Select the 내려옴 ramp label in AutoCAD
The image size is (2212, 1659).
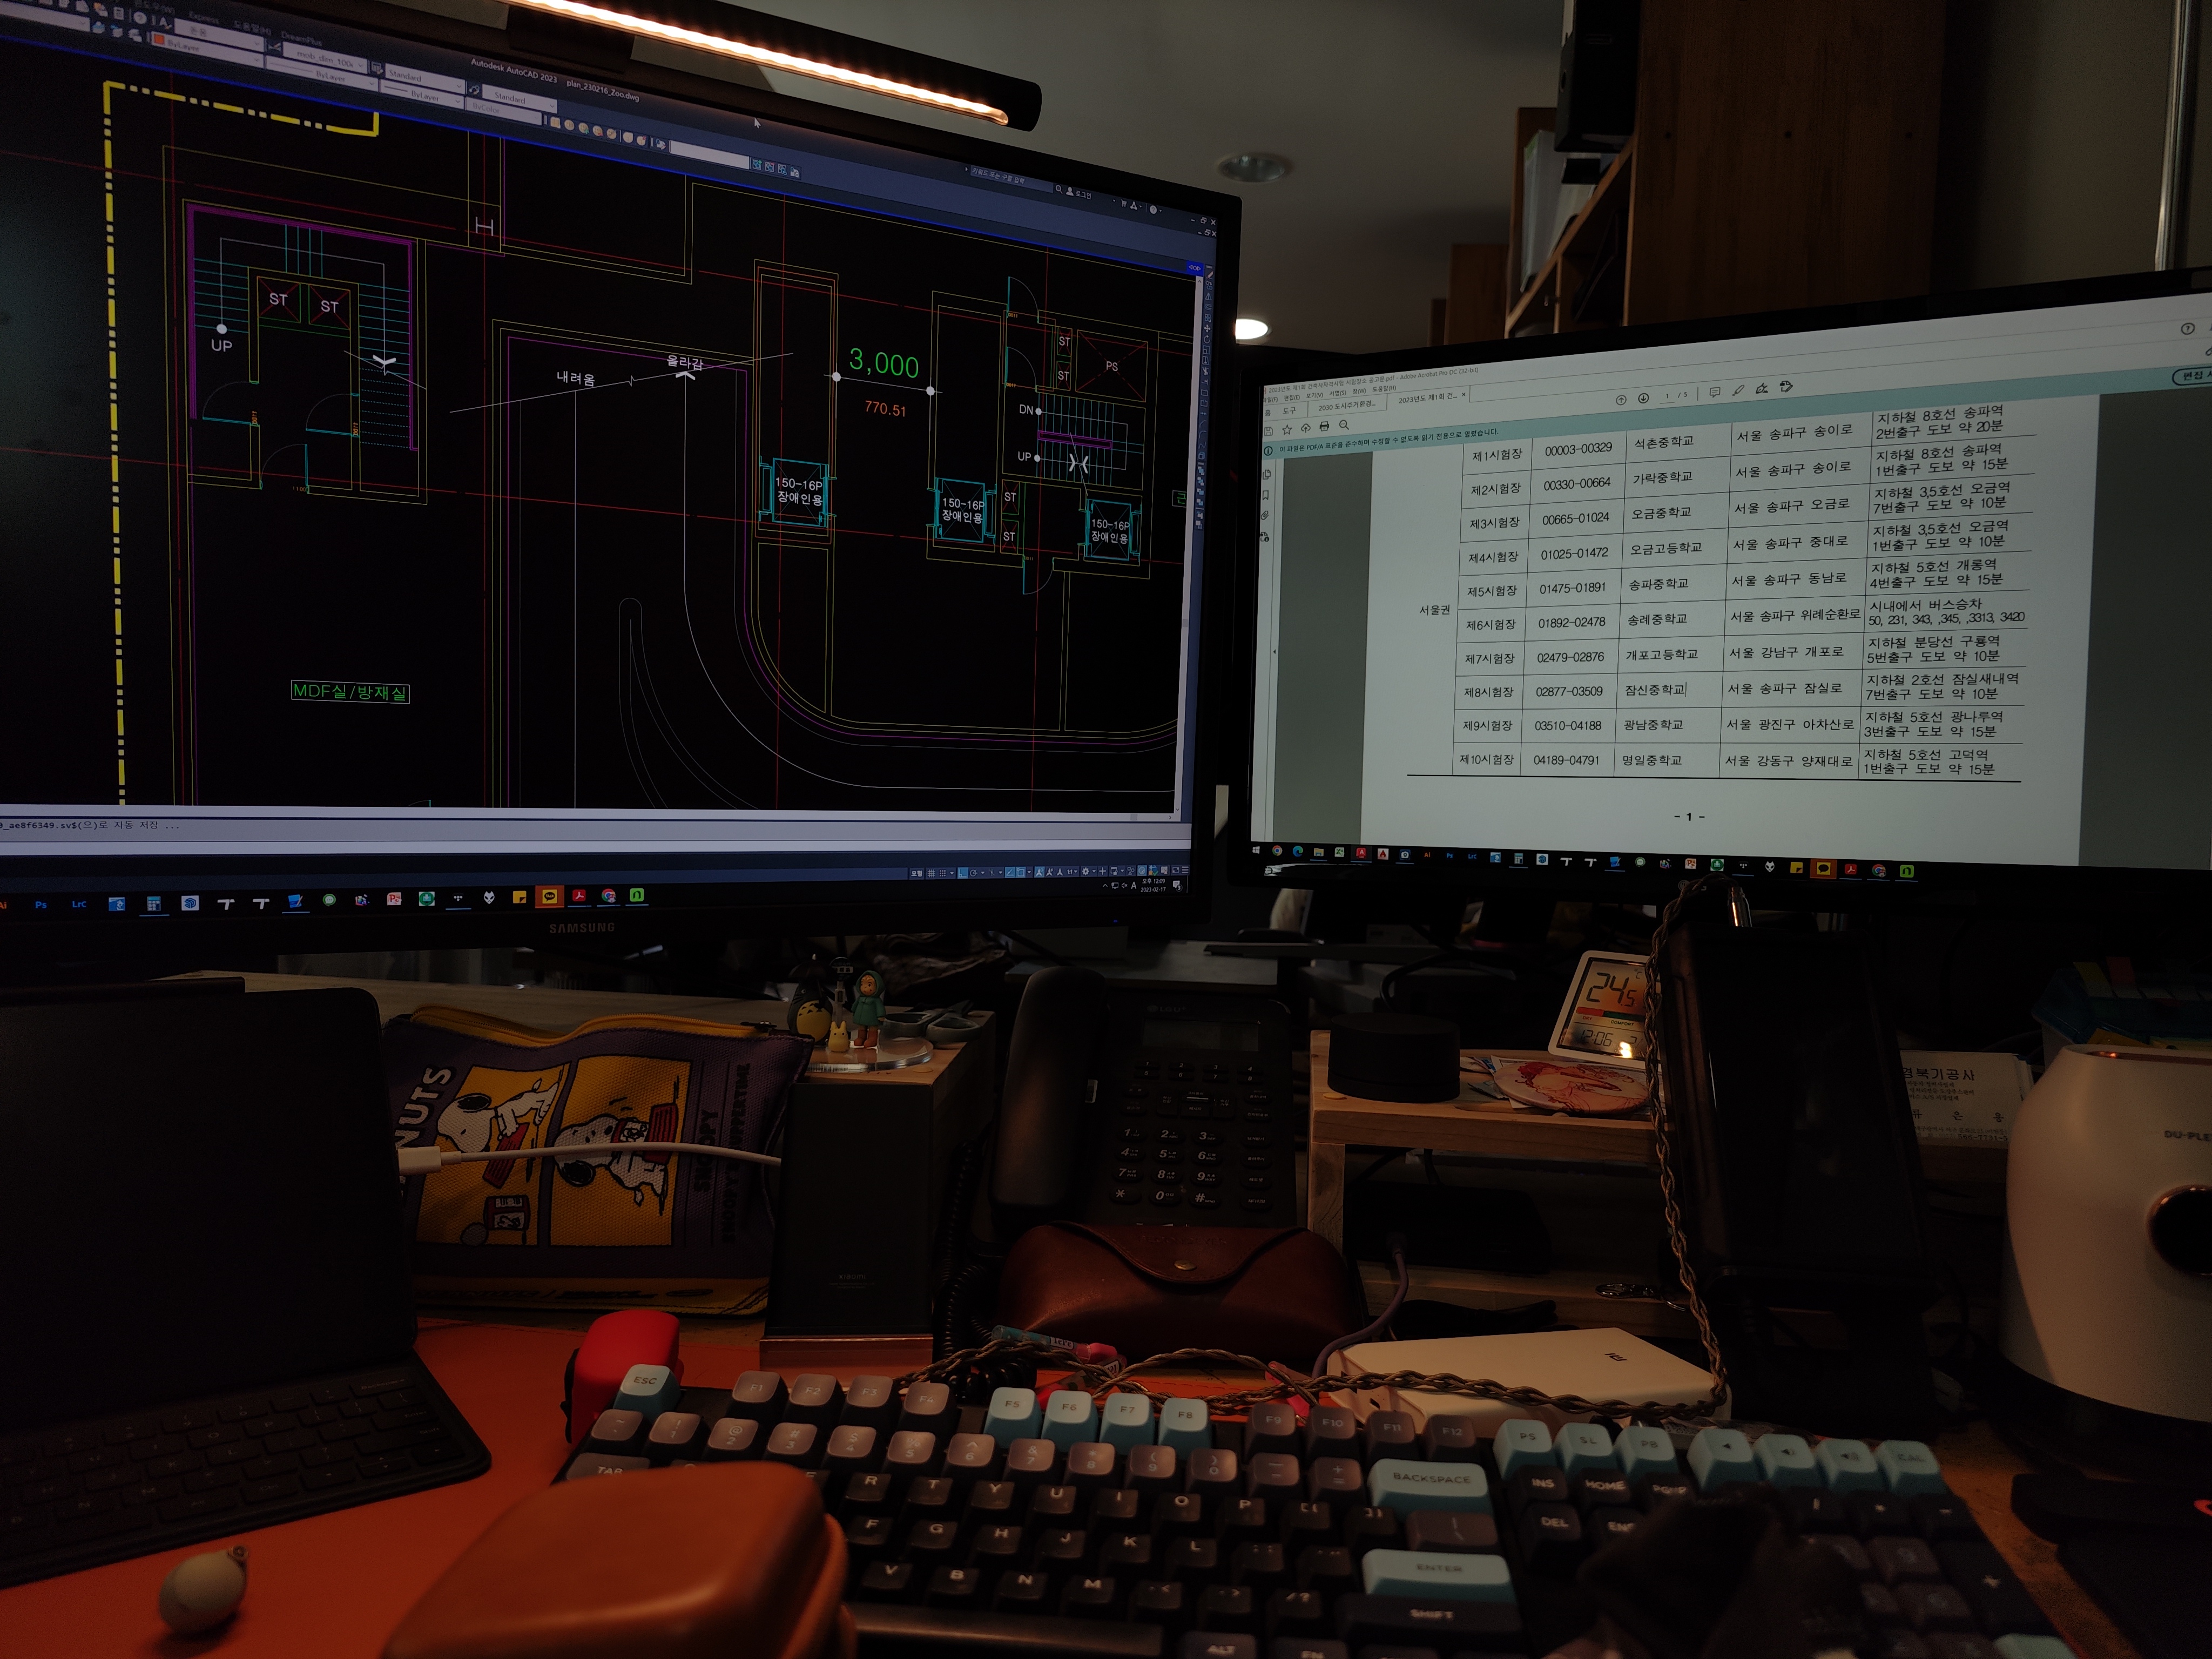(576, 378)
